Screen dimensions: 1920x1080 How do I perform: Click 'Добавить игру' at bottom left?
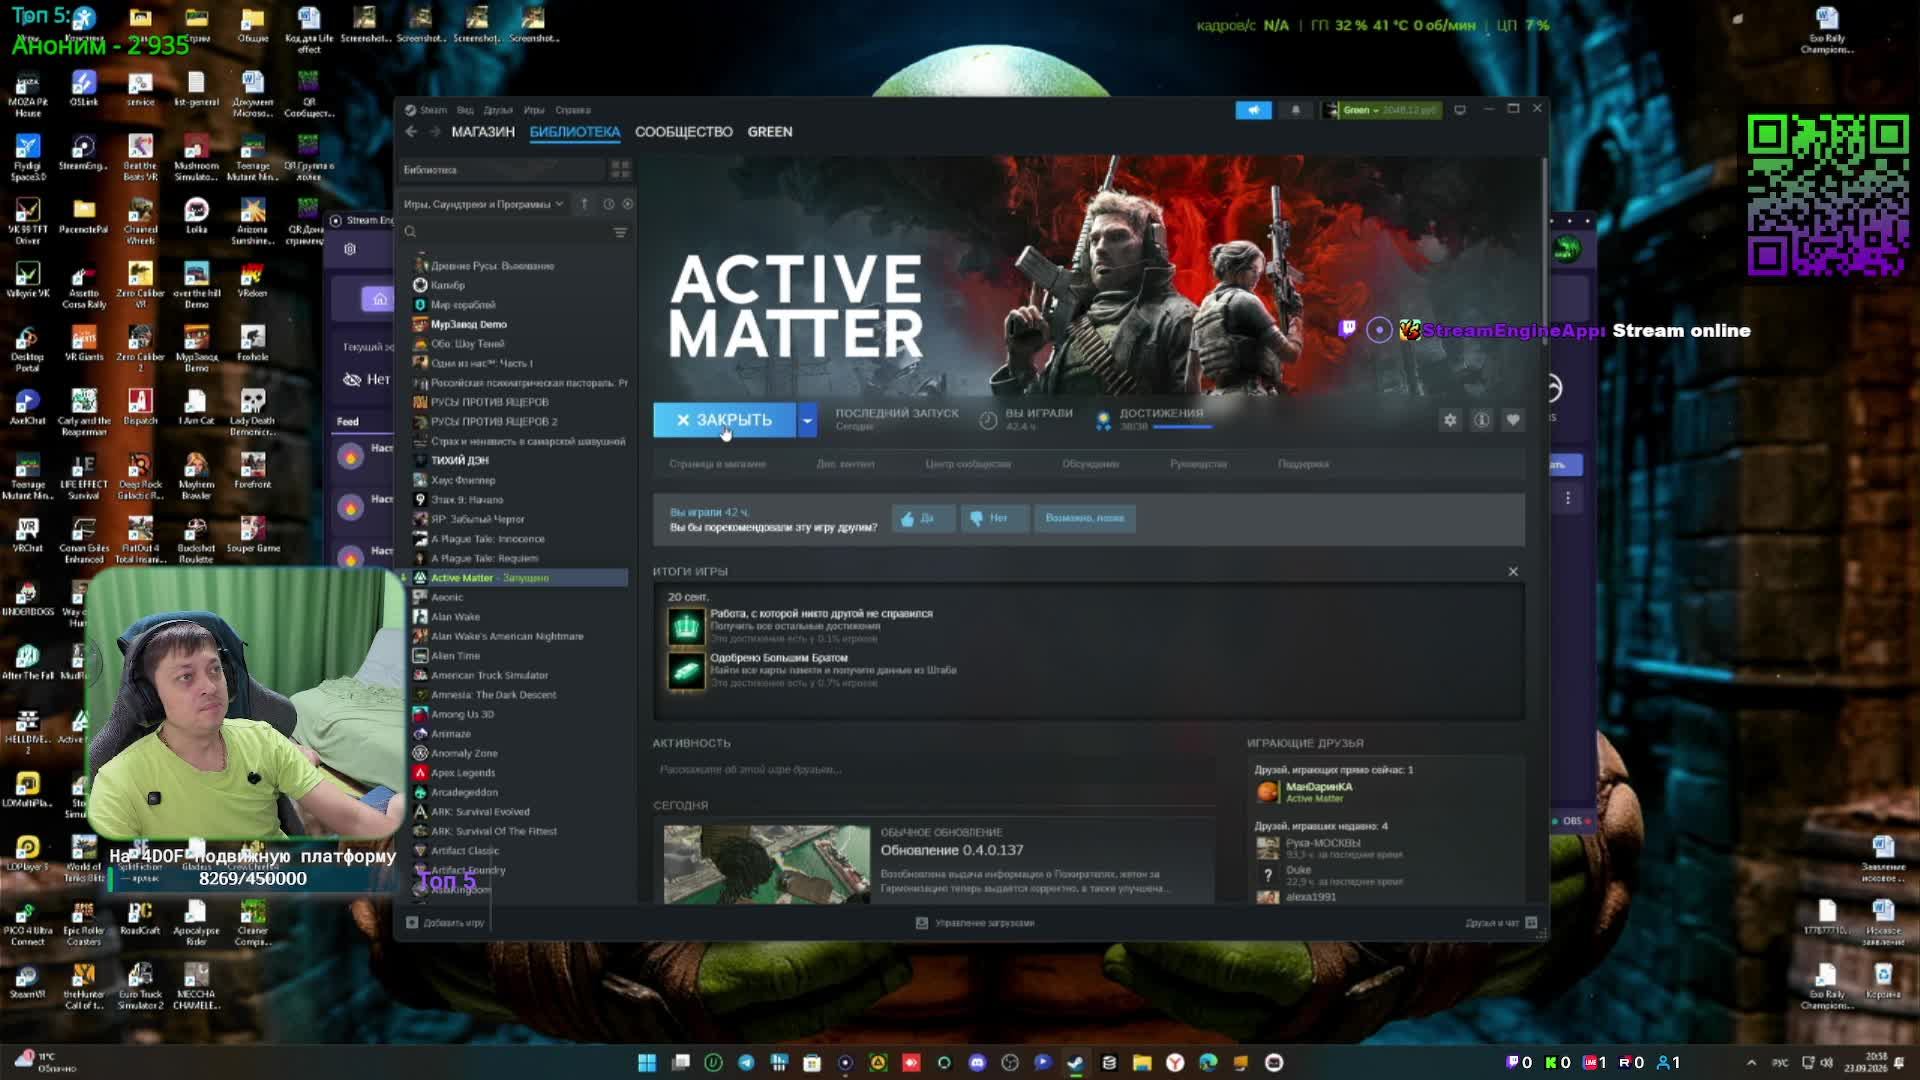[446, 923]
